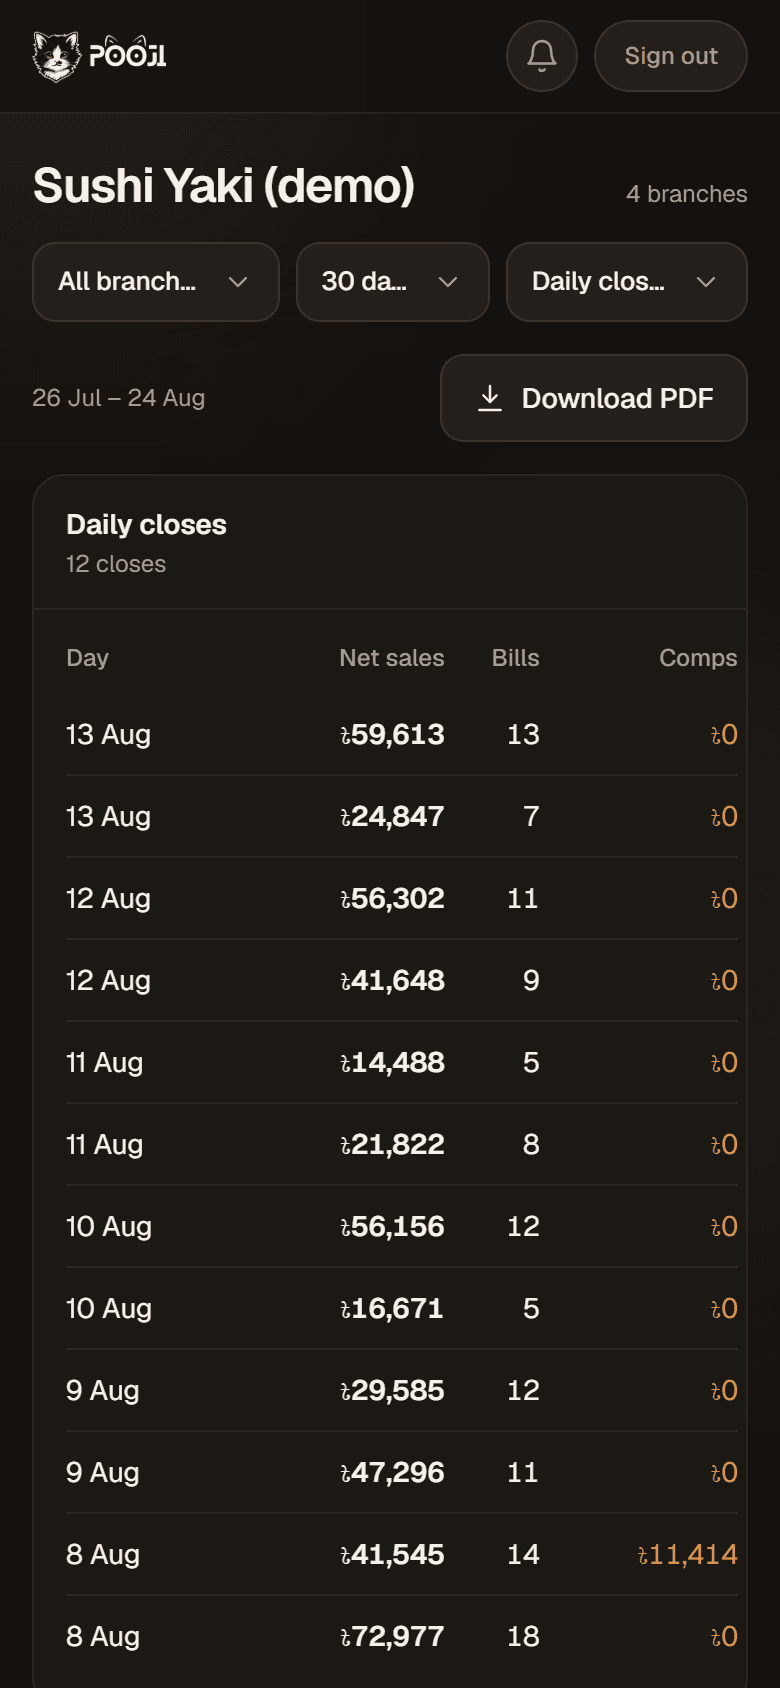780x1688 pixels.
Task: Open the Daily closes report dropdown
Action: (627, 282)
